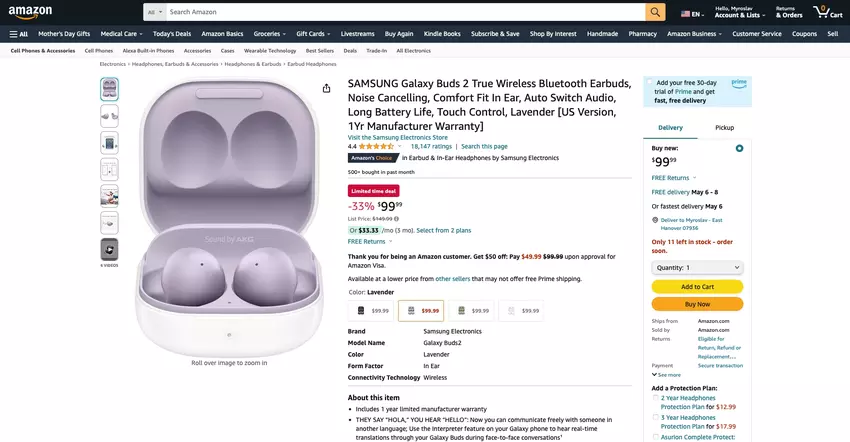The height and width of the screenshot is (442, 850).
Task: Expand the See more details link
Action: point(666,375)
